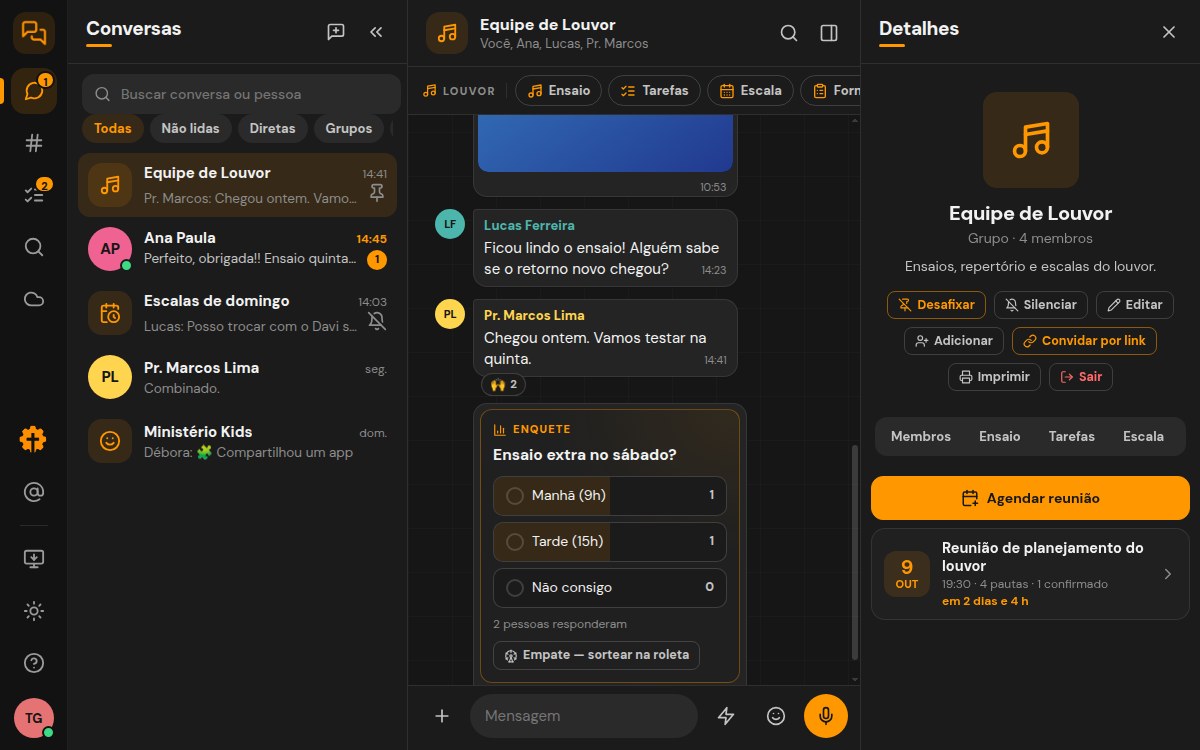The height and width of the screenshot is (750, 1200).
Task: Open the search icon in left rail
Action: click(34, 247)
